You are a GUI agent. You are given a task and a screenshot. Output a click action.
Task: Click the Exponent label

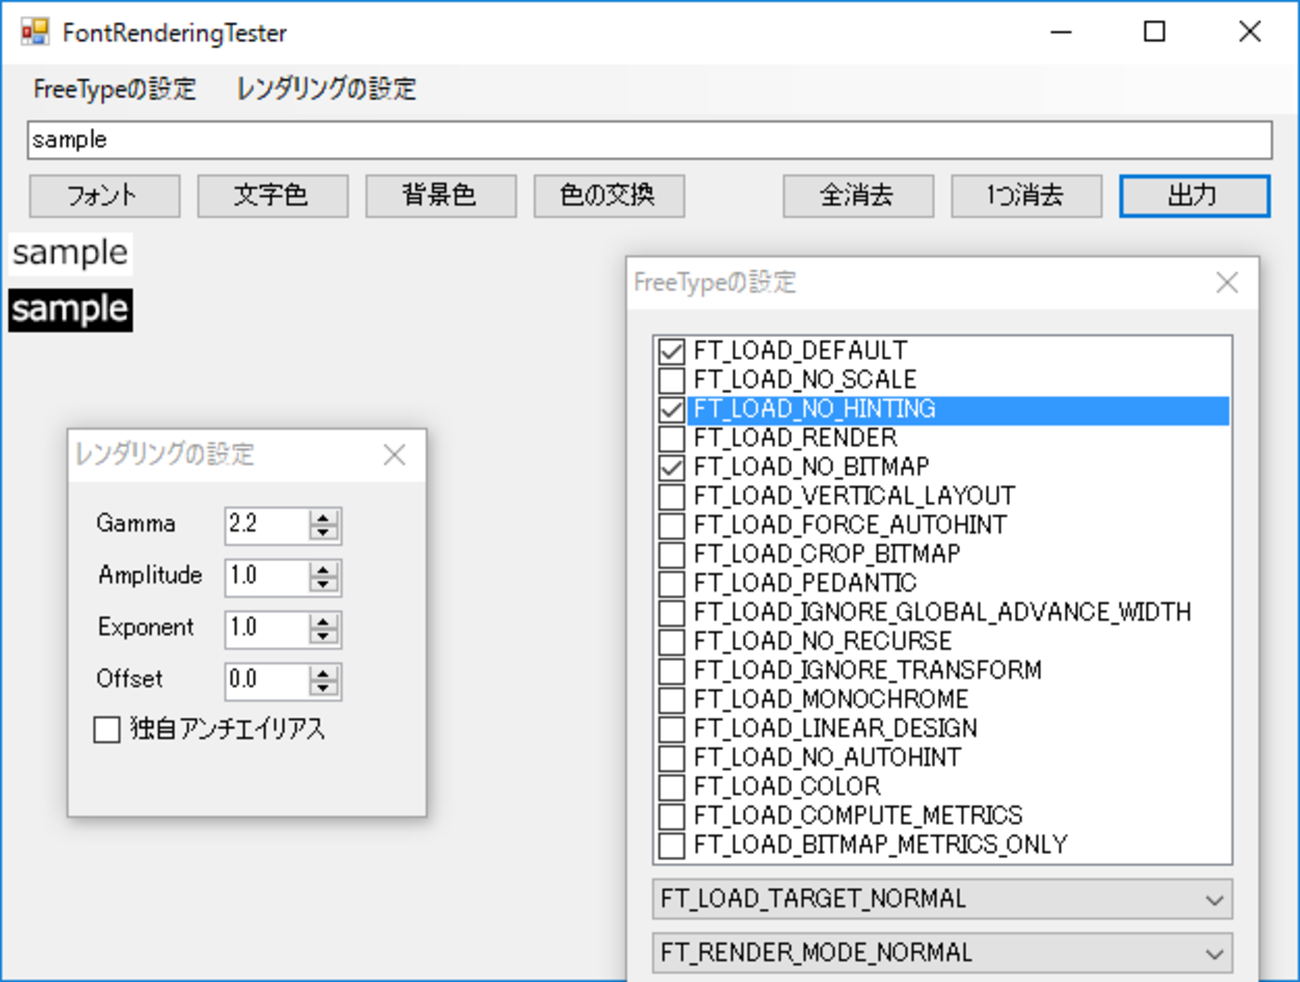pyautogui.click(x=146, y=628)
